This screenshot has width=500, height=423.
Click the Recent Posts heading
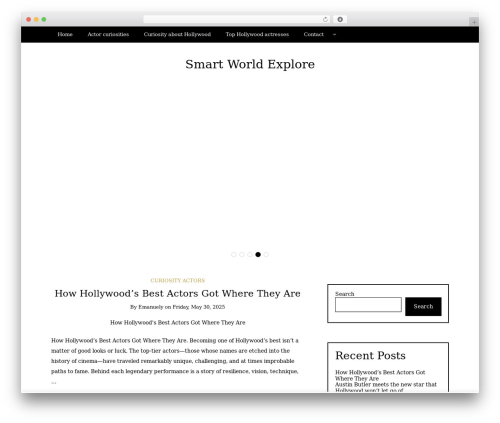click(370, 356)
